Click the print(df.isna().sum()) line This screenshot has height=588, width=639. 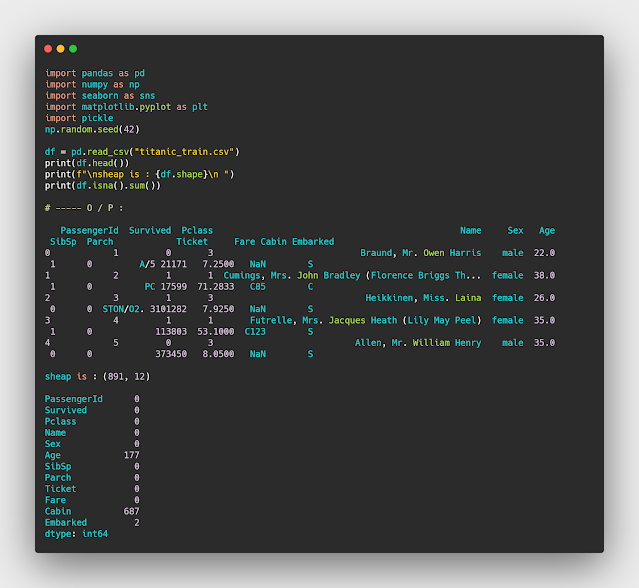pos(103,185)
